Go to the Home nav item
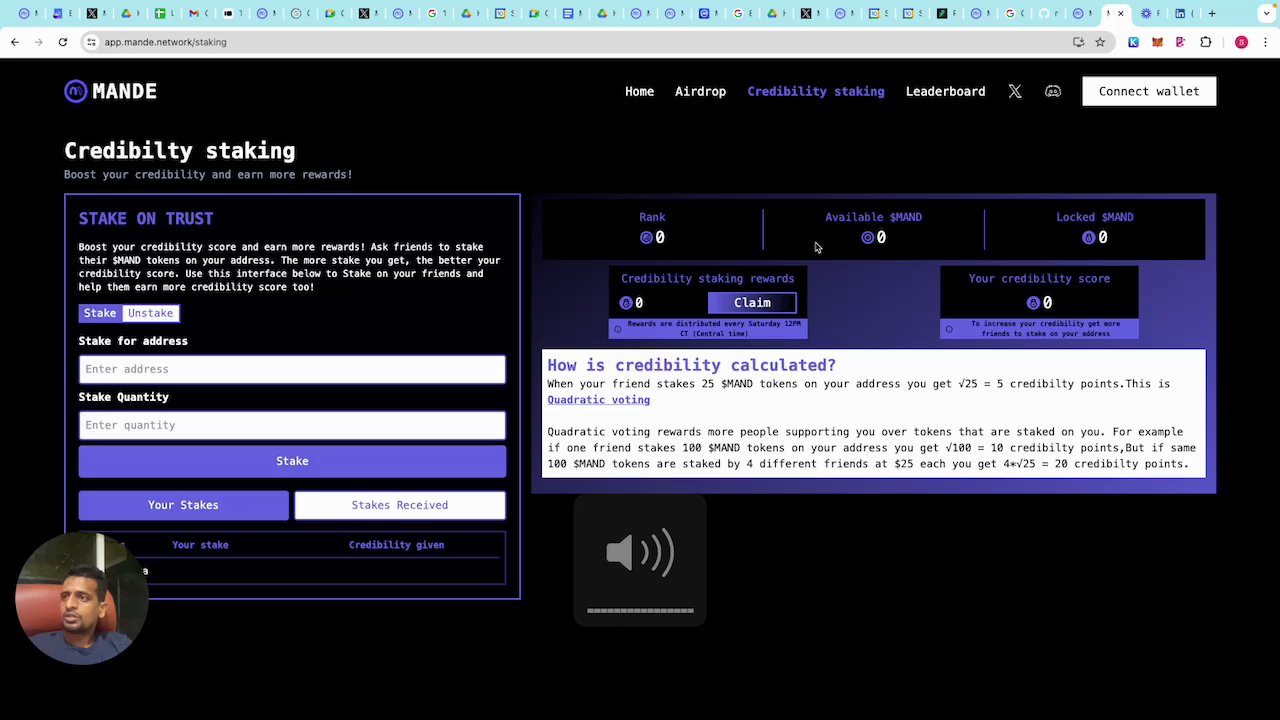 639,91
